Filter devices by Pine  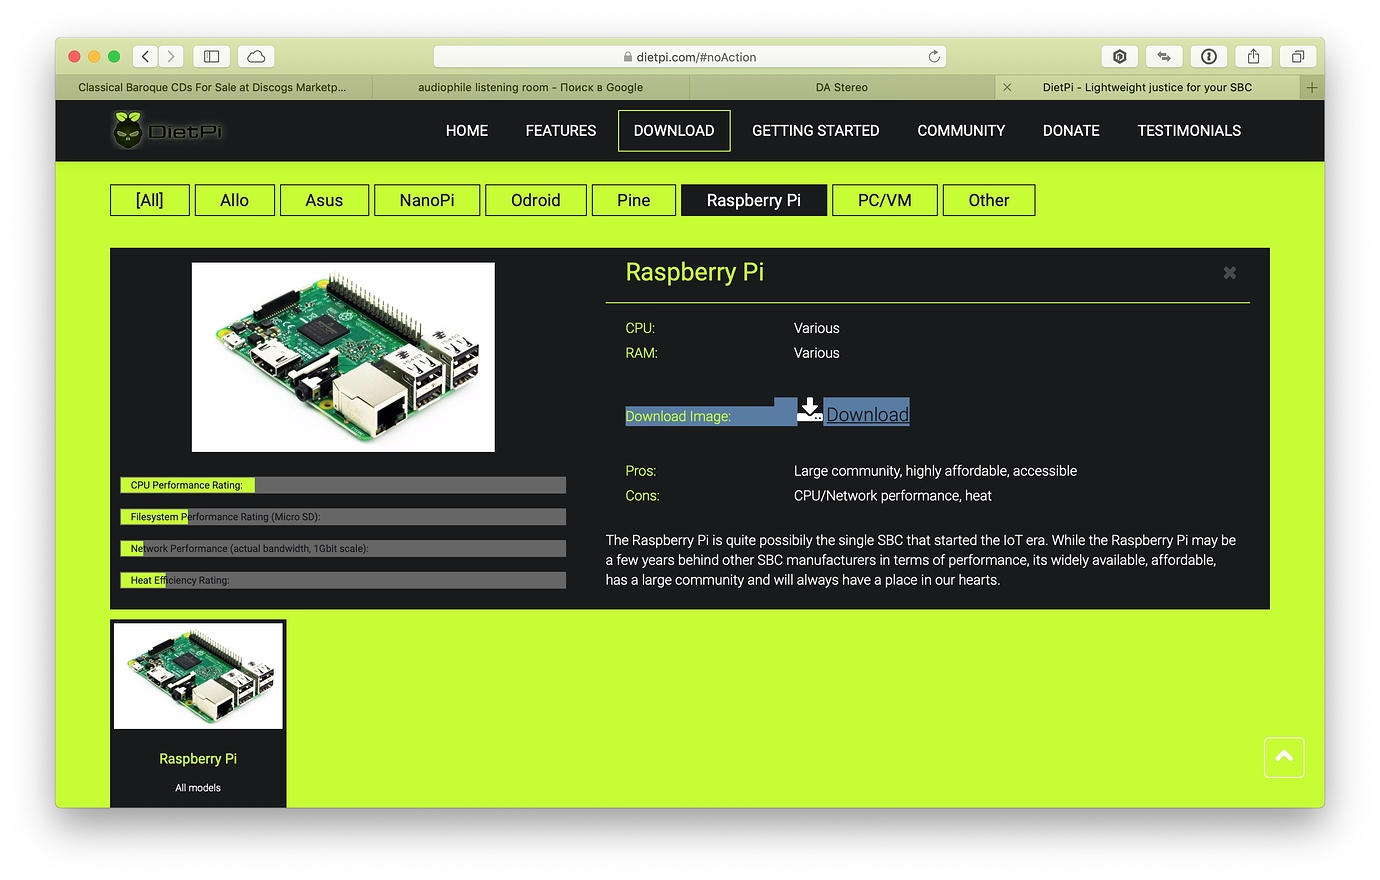[634, 200]
